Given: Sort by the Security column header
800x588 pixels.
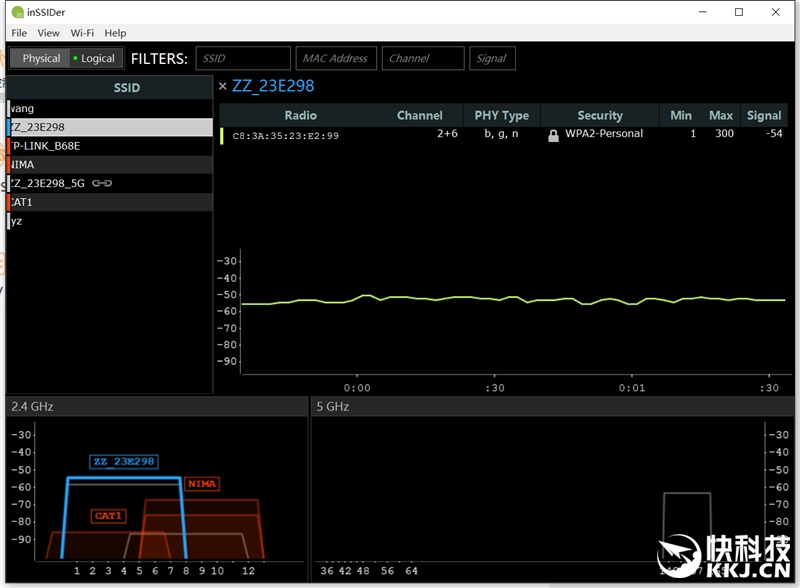Looking at the screenshot, I should [x=600, y=116].
